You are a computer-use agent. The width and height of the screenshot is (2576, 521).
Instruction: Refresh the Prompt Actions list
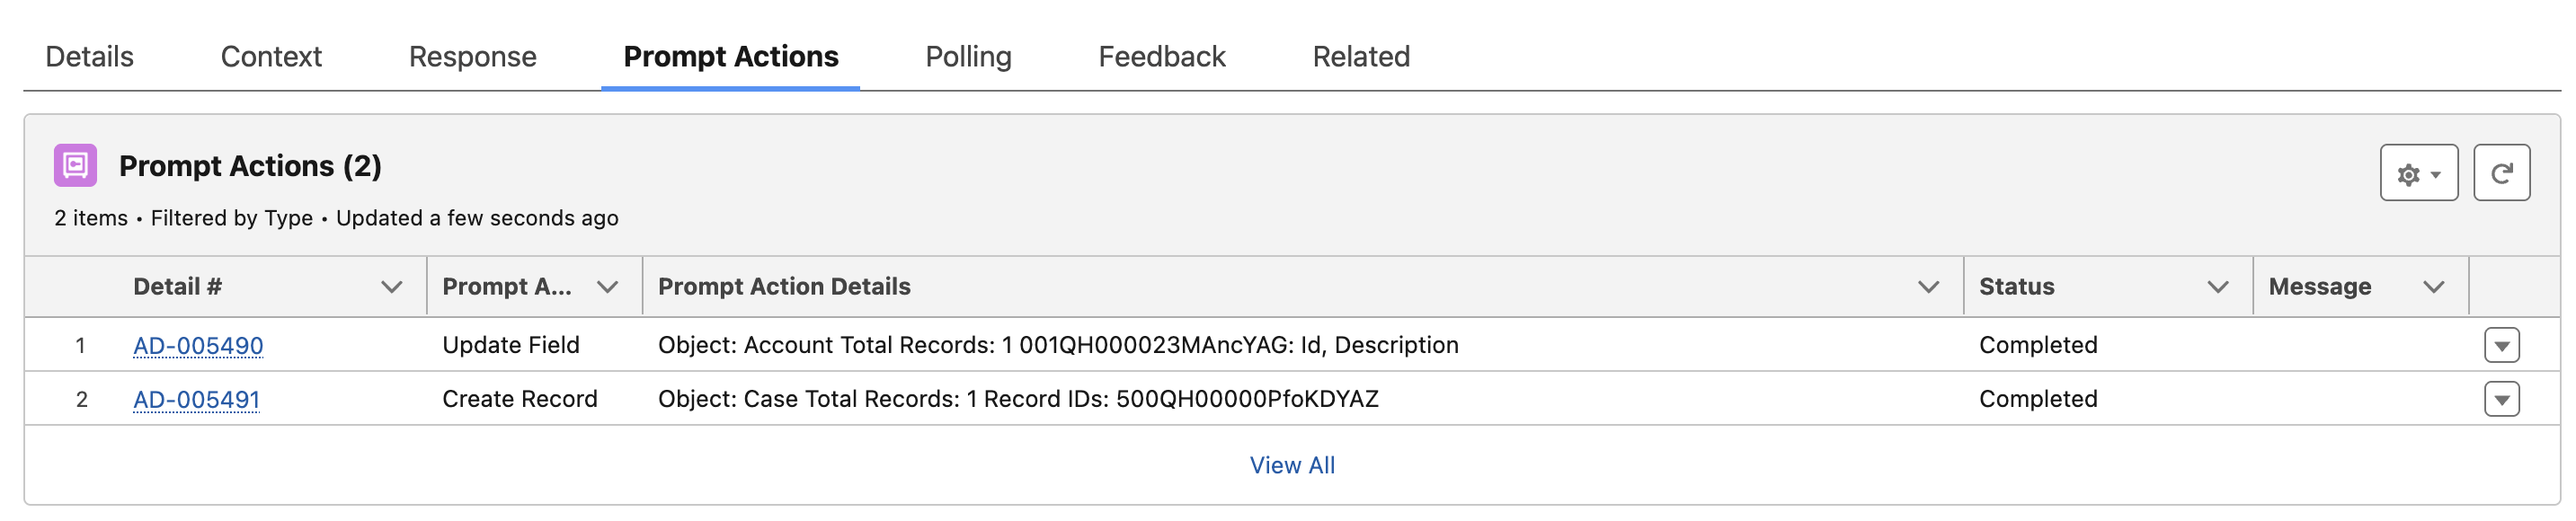coord(2500,174)
